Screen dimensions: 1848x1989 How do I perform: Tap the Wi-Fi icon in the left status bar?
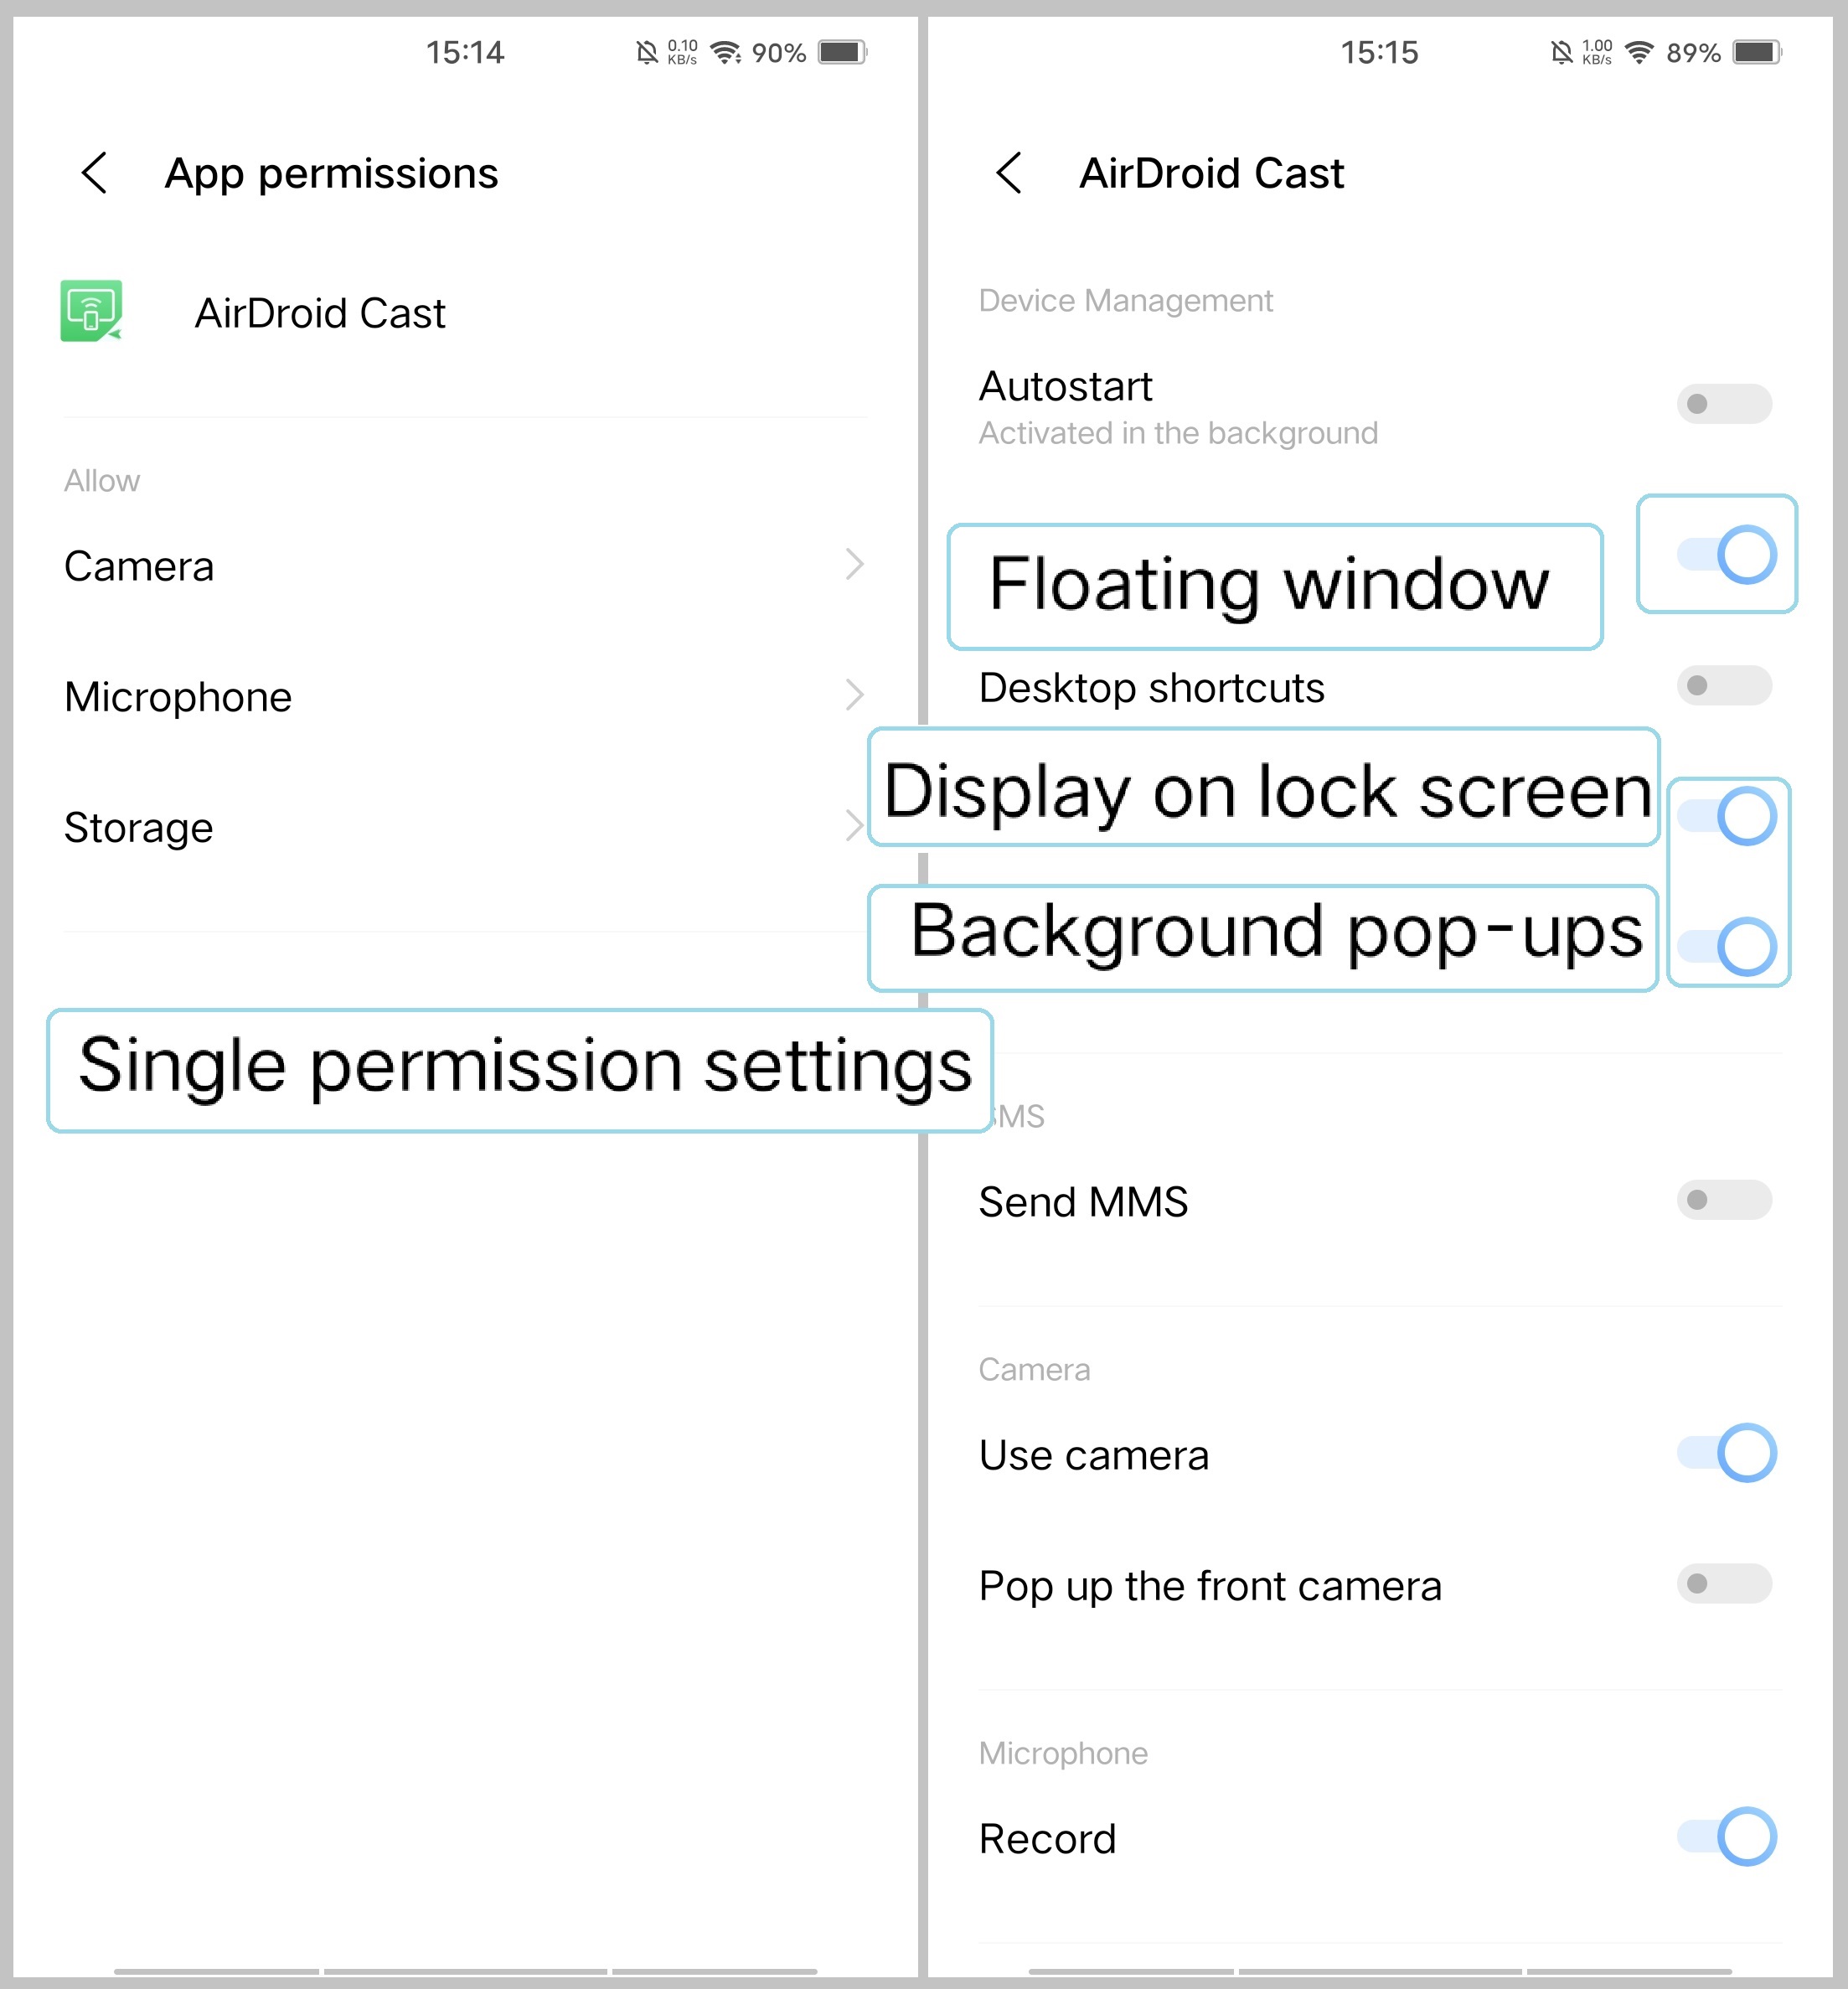point(728,51)
